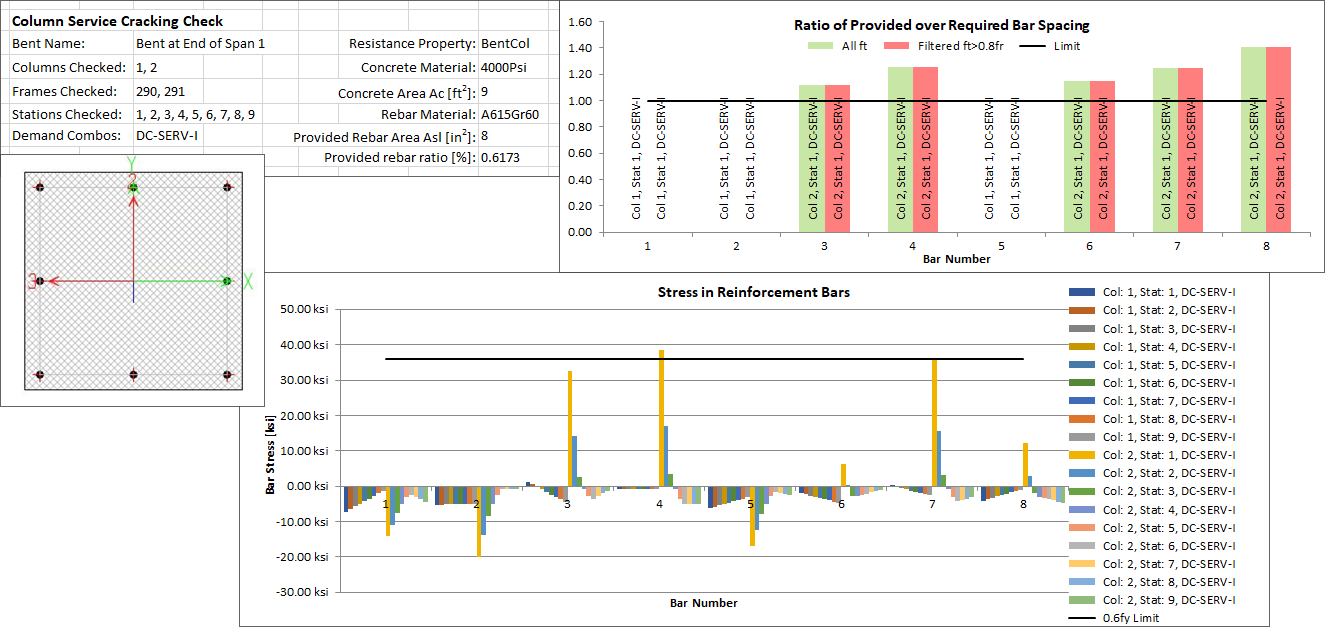The width and height of the screenshot is (1325, 627).
Task: Select the bottom-middle rebar dot in column section
Action: coord(134,375)
